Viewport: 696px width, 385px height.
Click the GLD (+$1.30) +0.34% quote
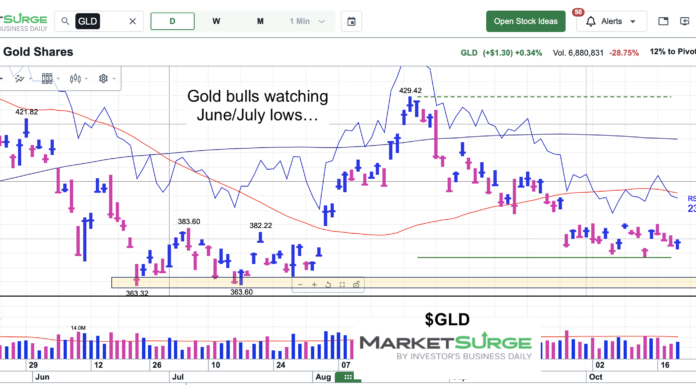pos(501,53)
